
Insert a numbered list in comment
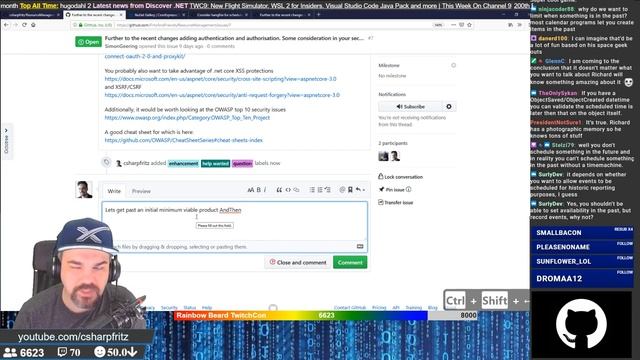pyautogui.click(x=320, y=190)
